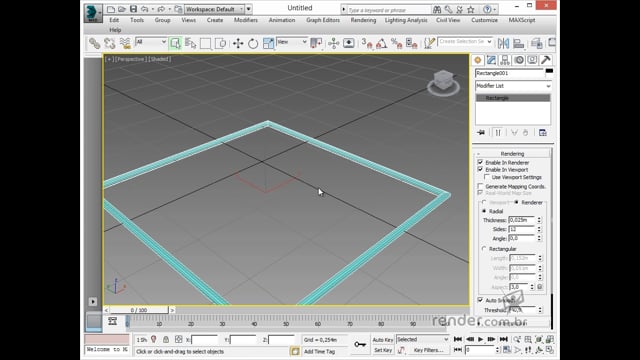
Task: Click the Auto Key button
Action: click(383, 340)
